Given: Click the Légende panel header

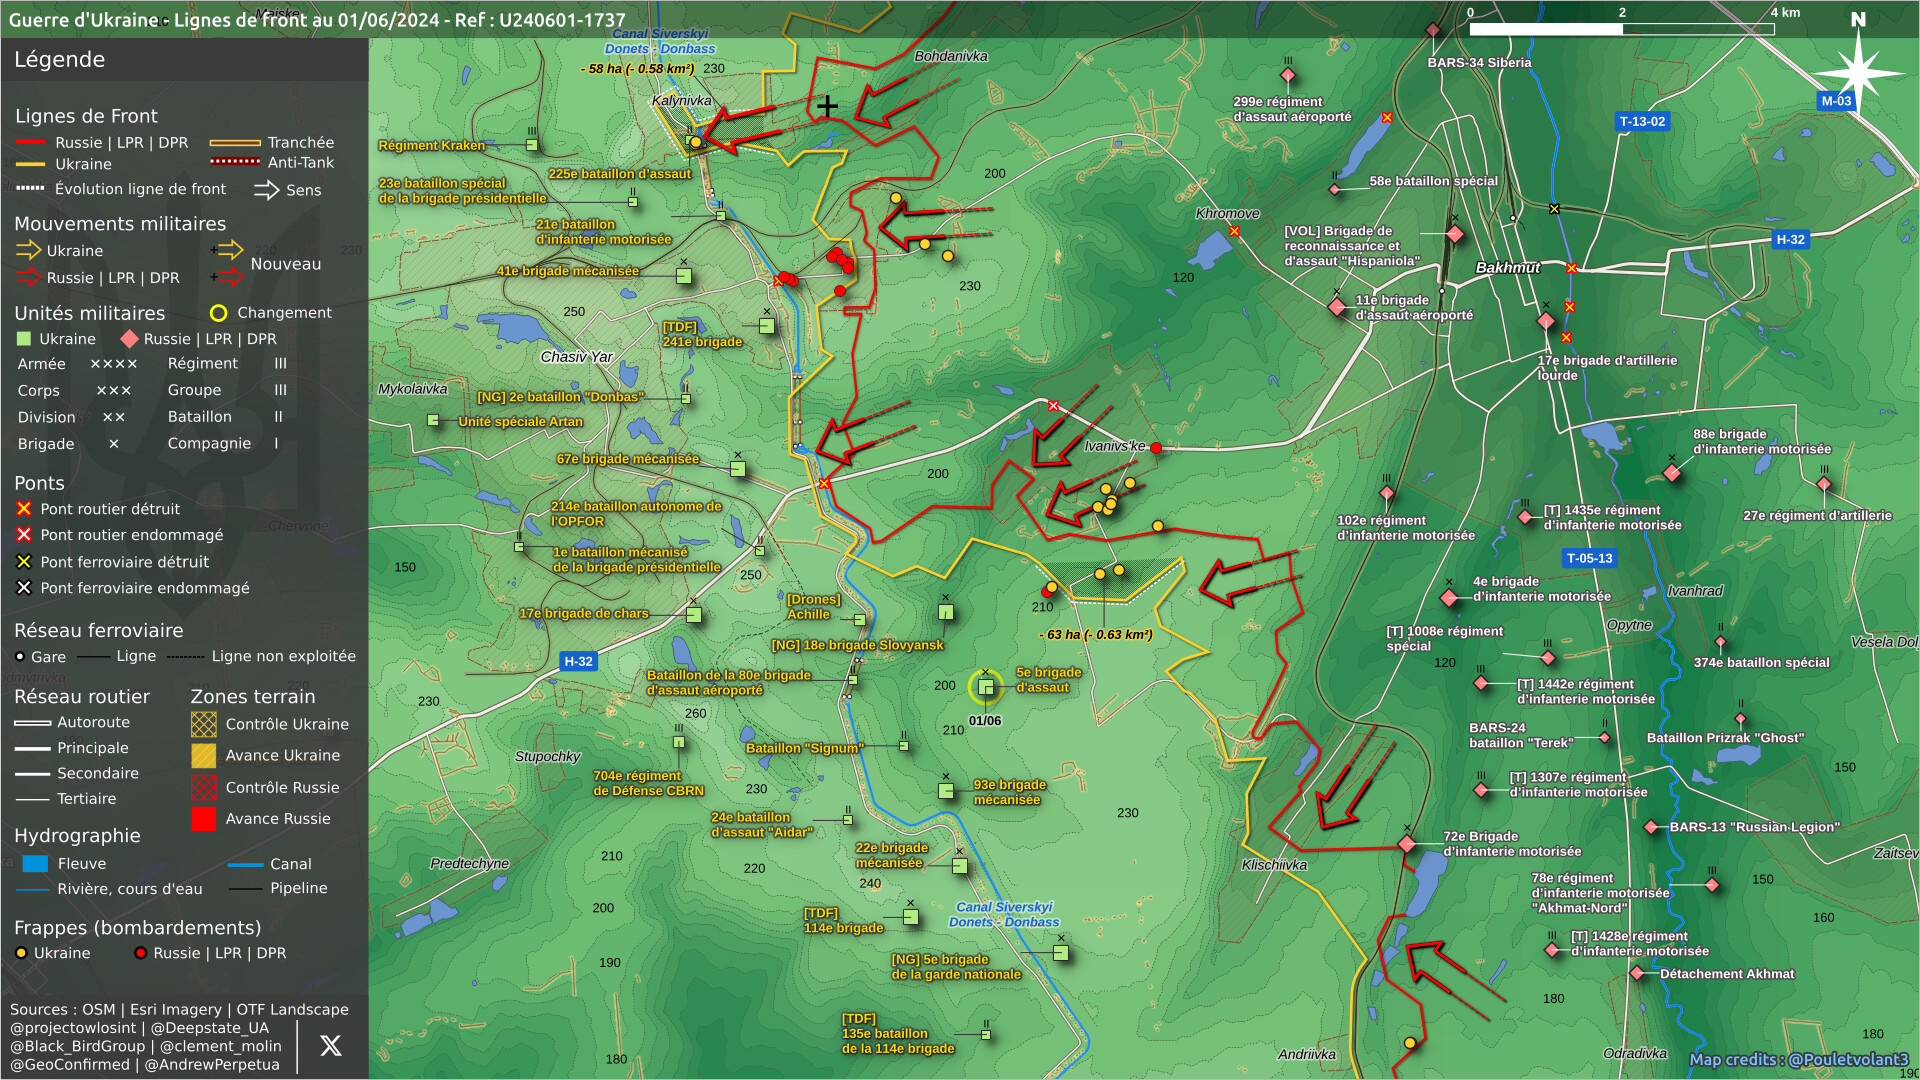Looking at the screenshot, I should 60,60.
